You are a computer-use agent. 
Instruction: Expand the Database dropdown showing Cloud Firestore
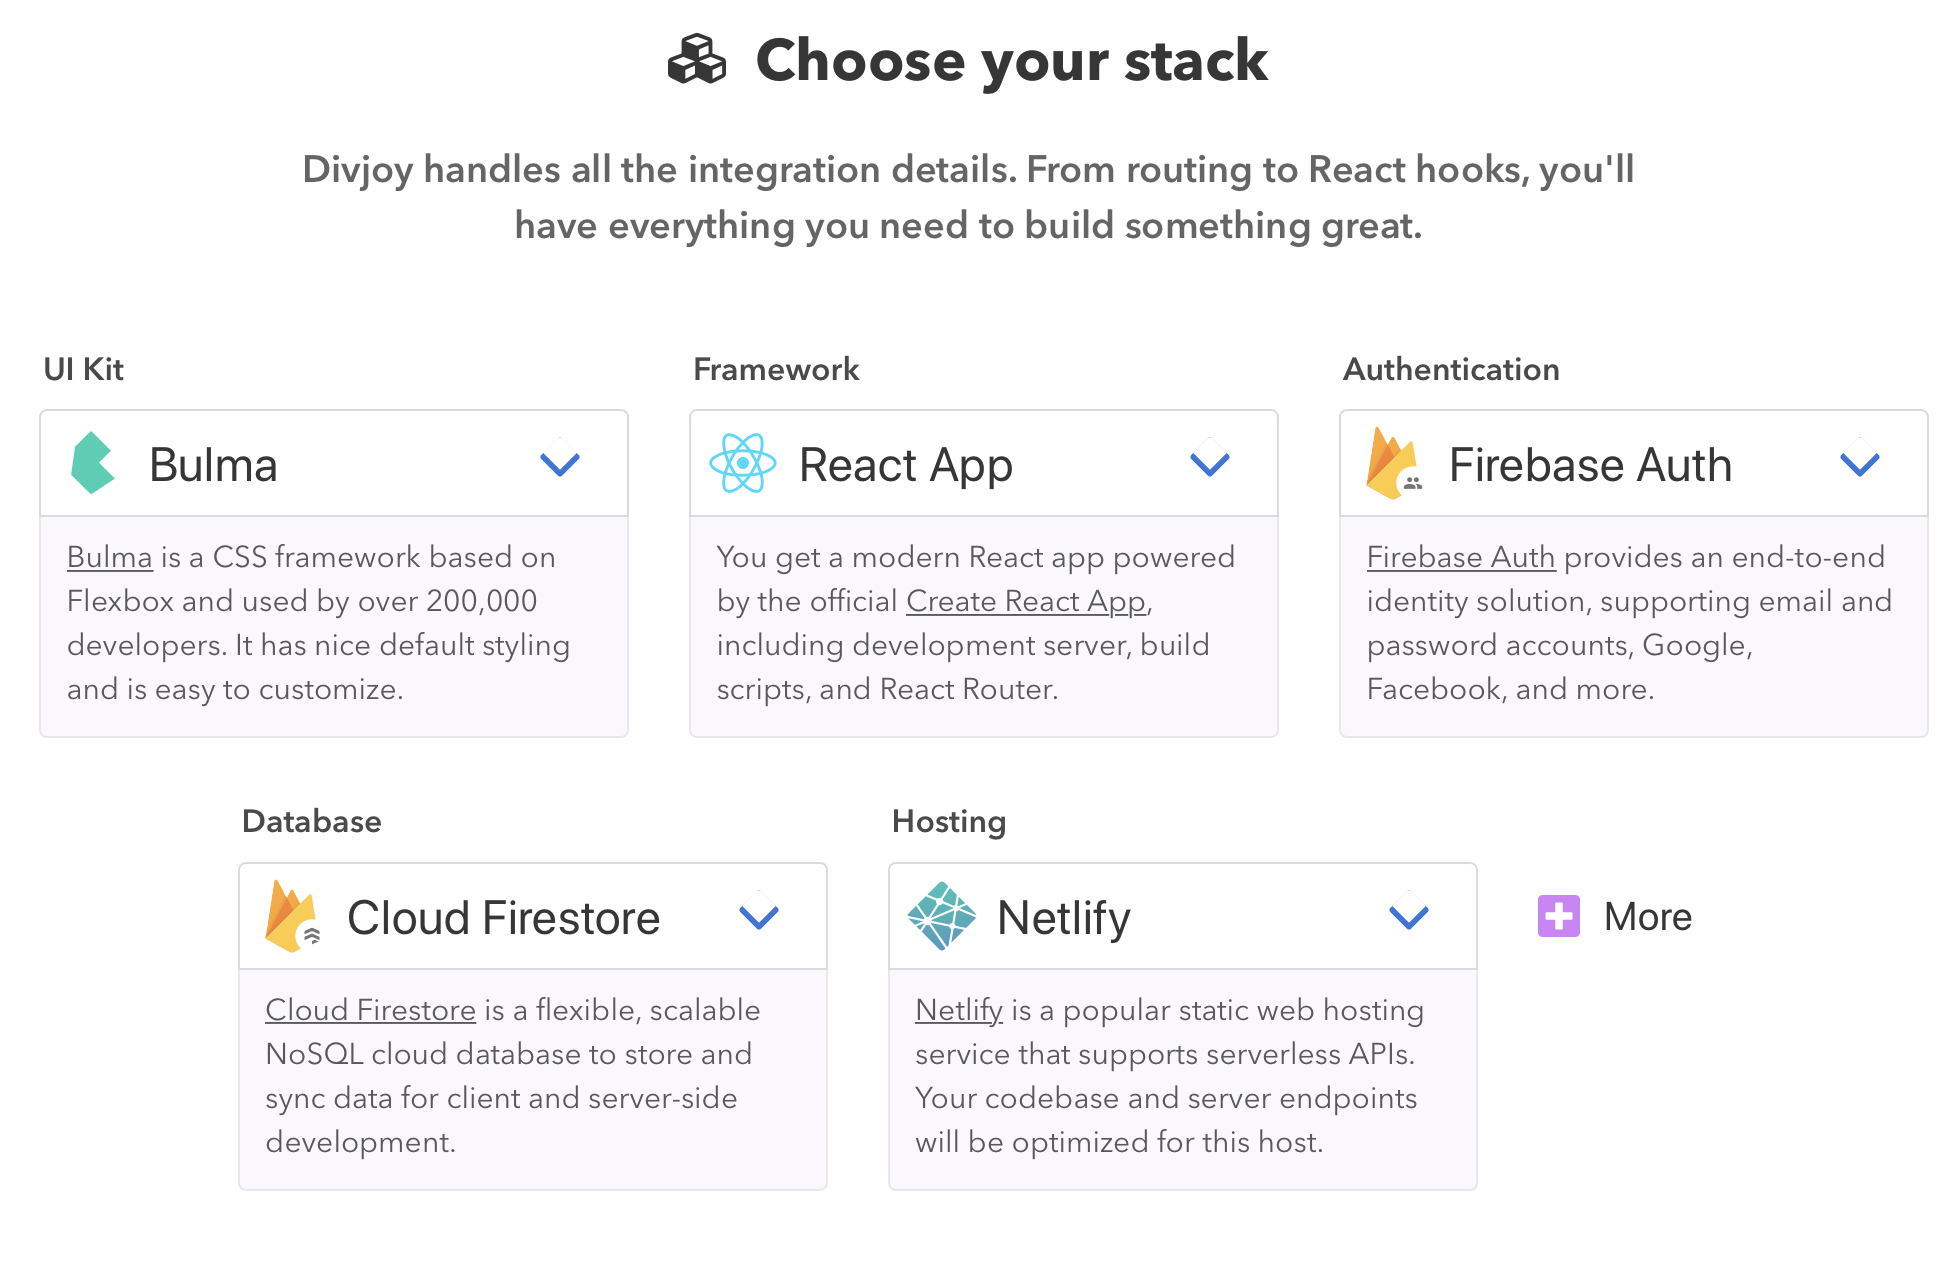(x=758, y=916)
